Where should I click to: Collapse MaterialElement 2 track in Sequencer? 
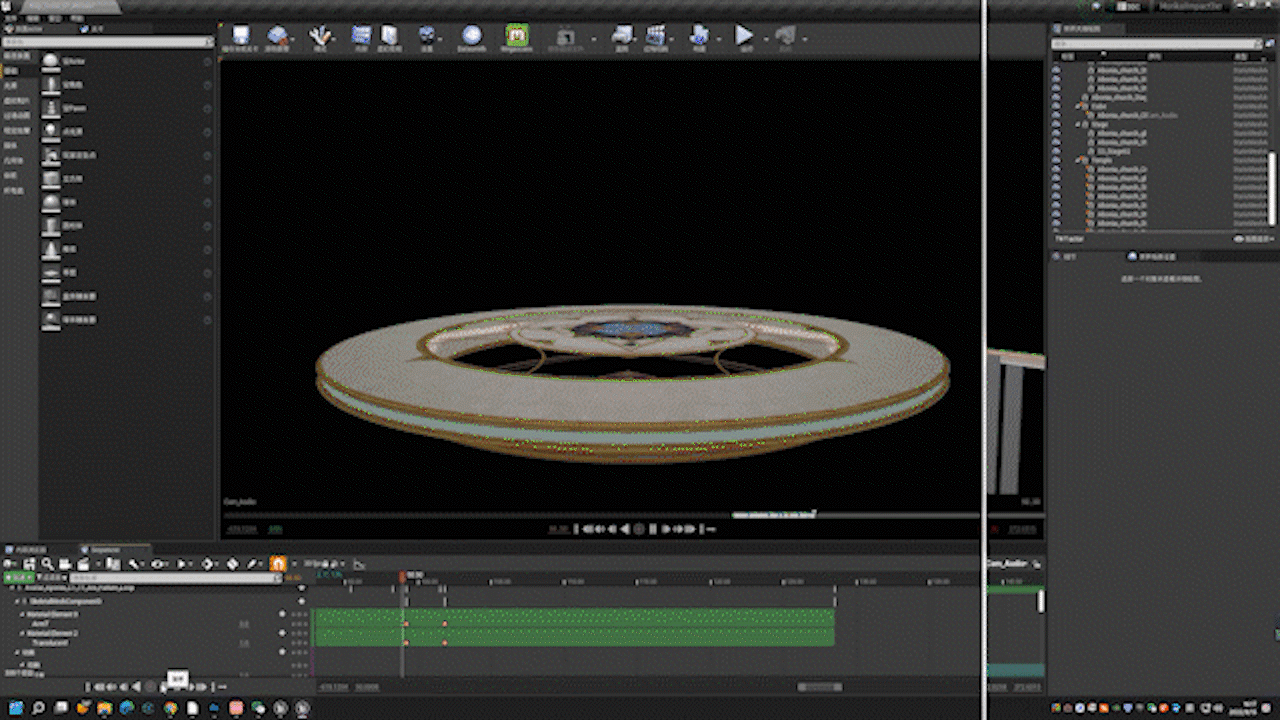[x=22, y=633]
